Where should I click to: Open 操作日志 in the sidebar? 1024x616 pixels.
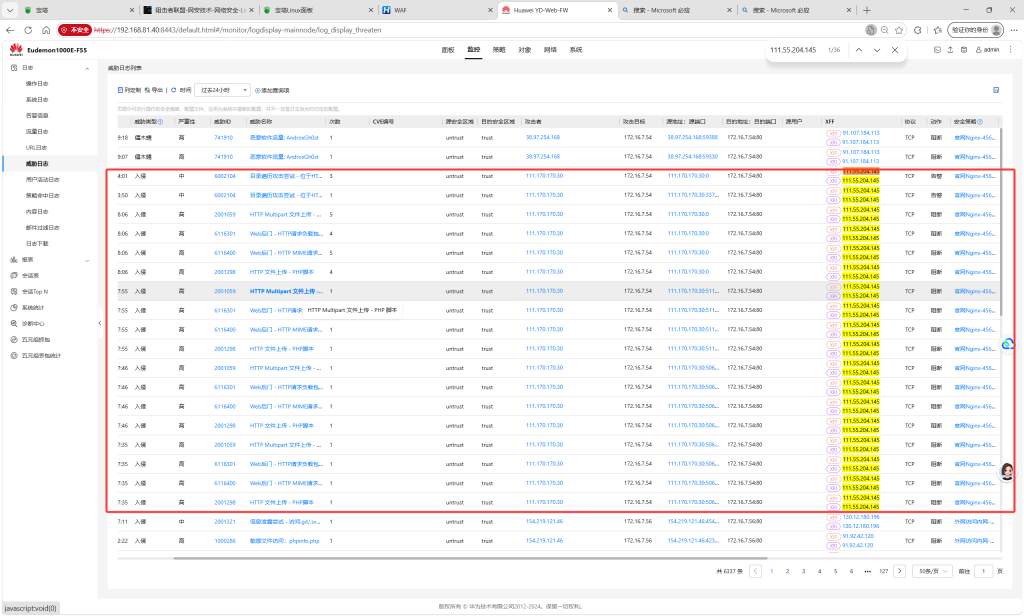(37, 84)
